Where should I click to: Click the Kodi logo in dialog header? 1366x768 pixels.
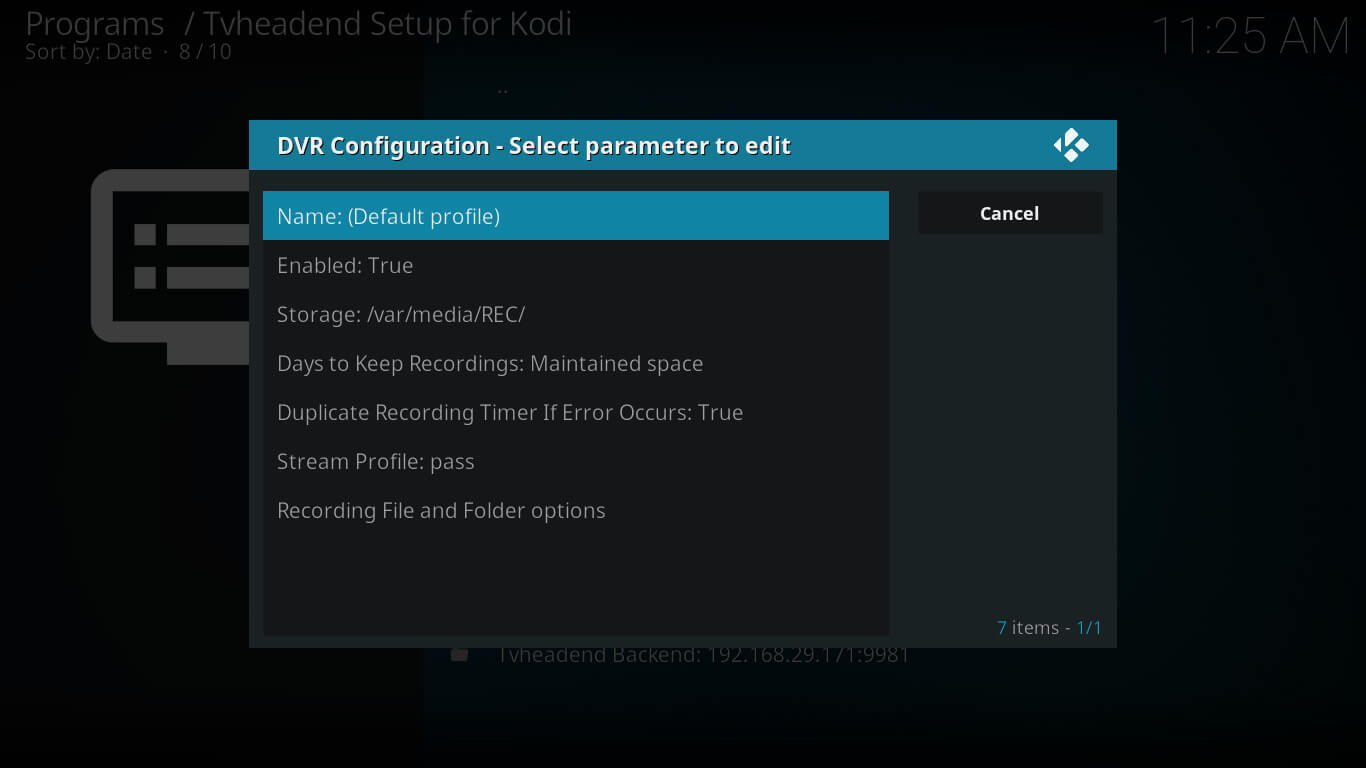click(1071, 146)
